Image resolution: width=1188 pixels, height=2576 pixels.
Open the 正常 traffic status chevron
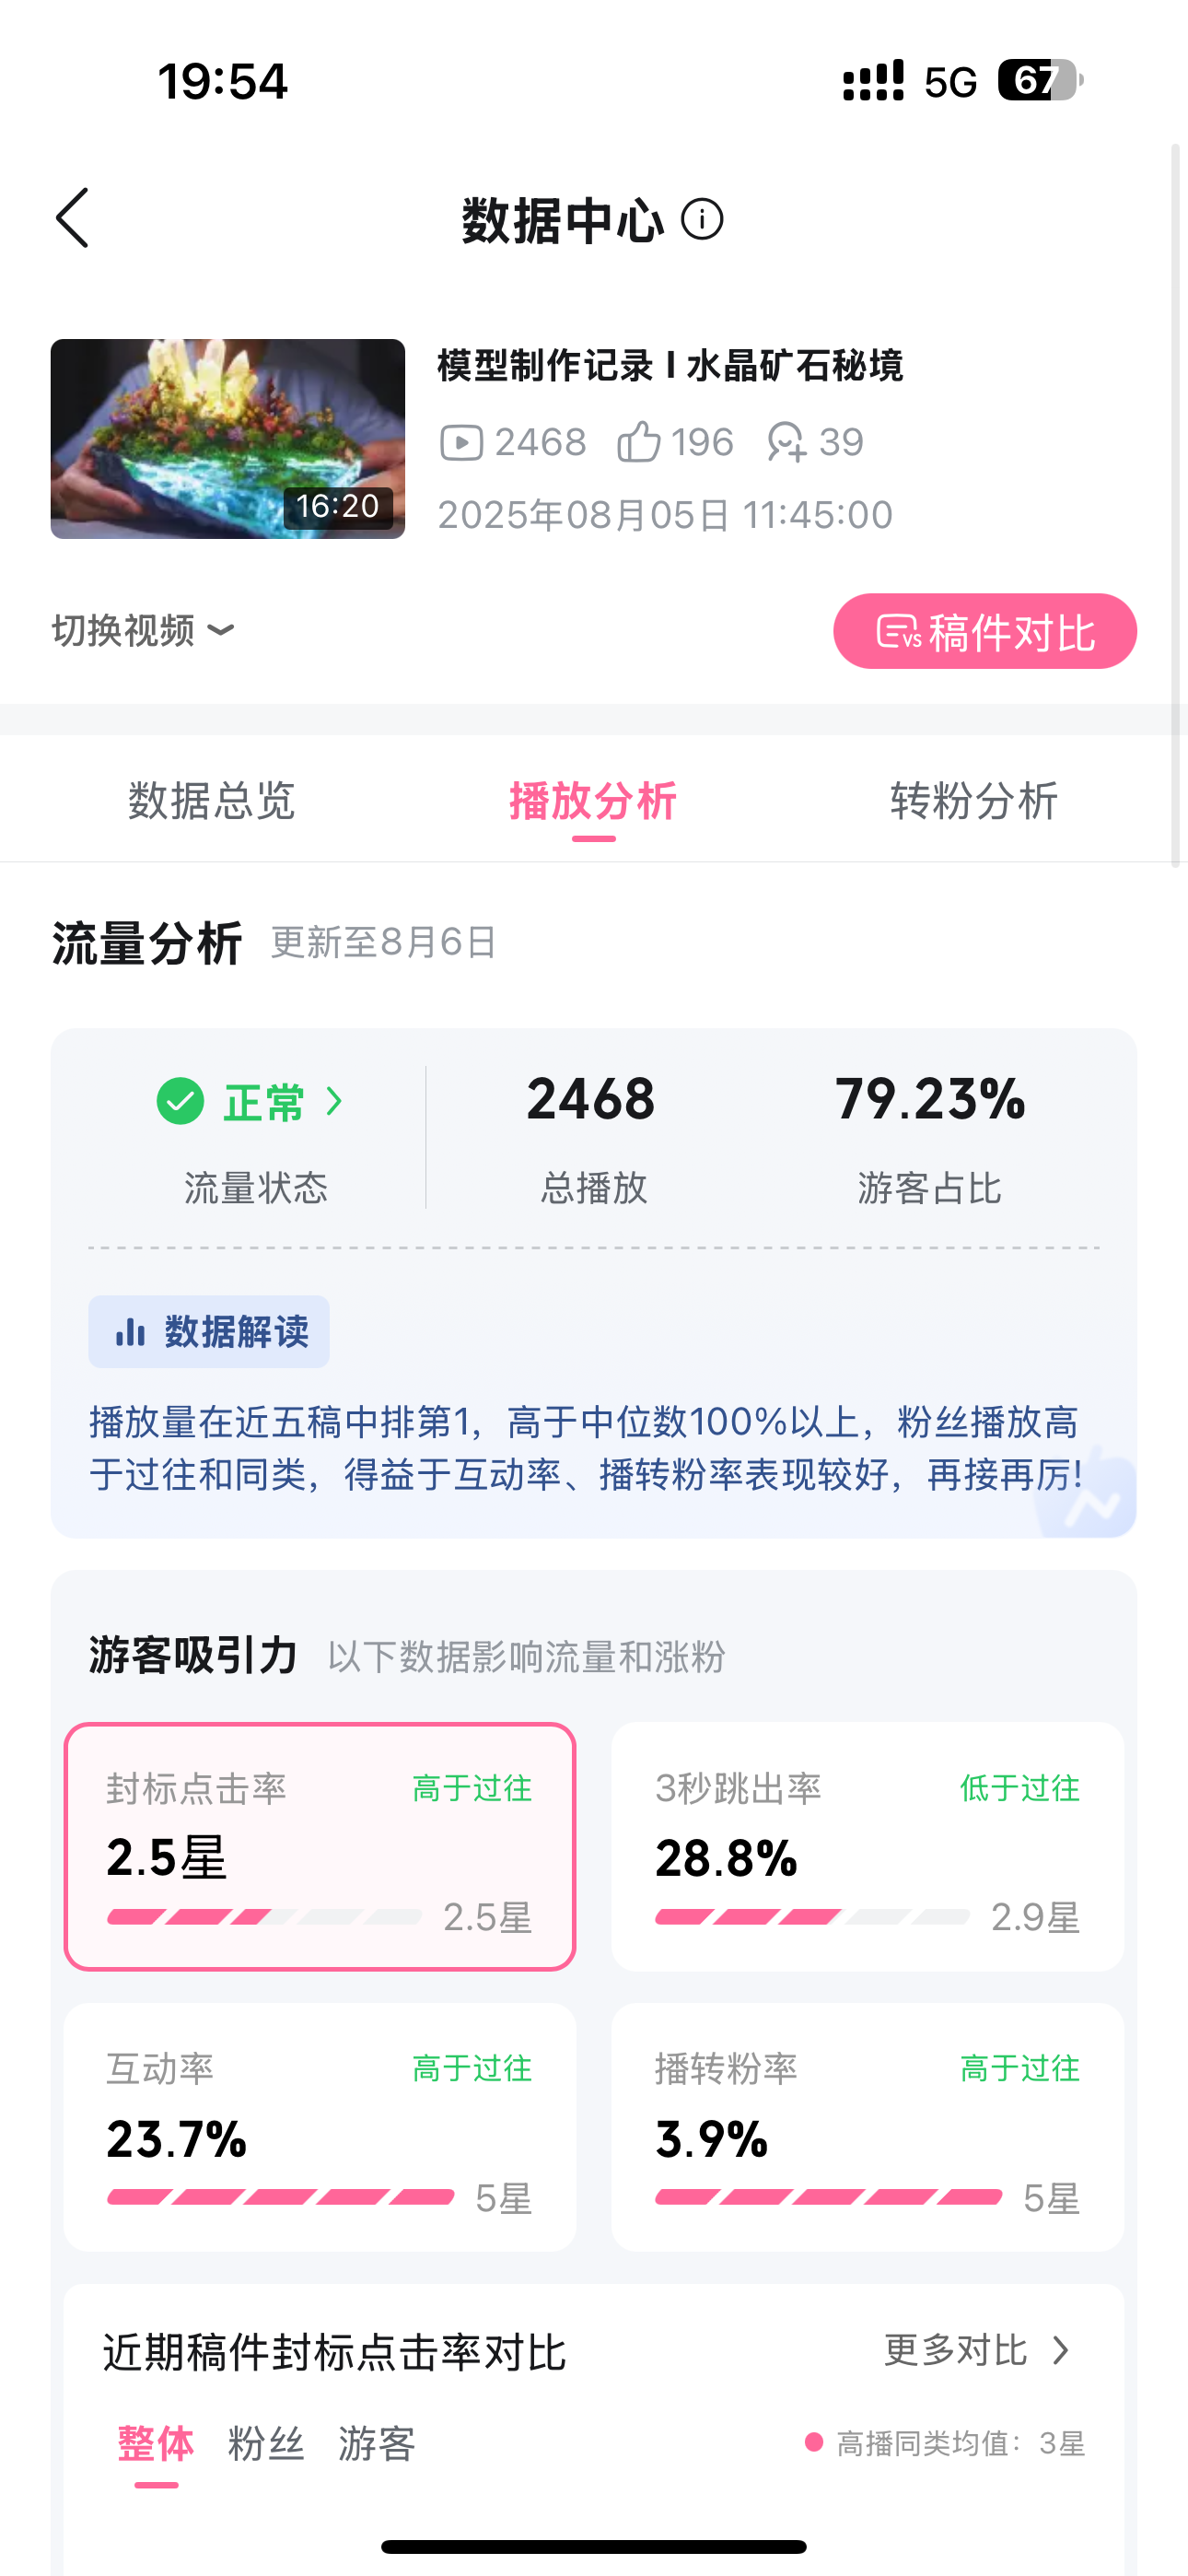[335, 1101]
